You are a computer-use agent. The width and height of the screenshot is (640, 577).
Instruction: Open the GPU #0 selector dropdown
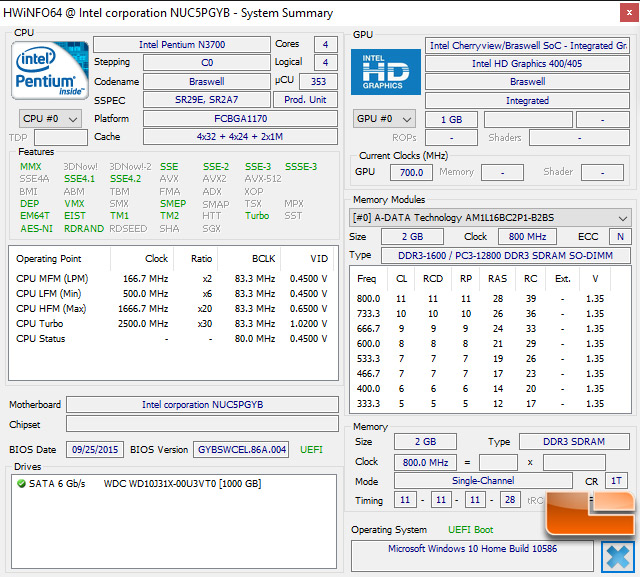pos(384,119)
